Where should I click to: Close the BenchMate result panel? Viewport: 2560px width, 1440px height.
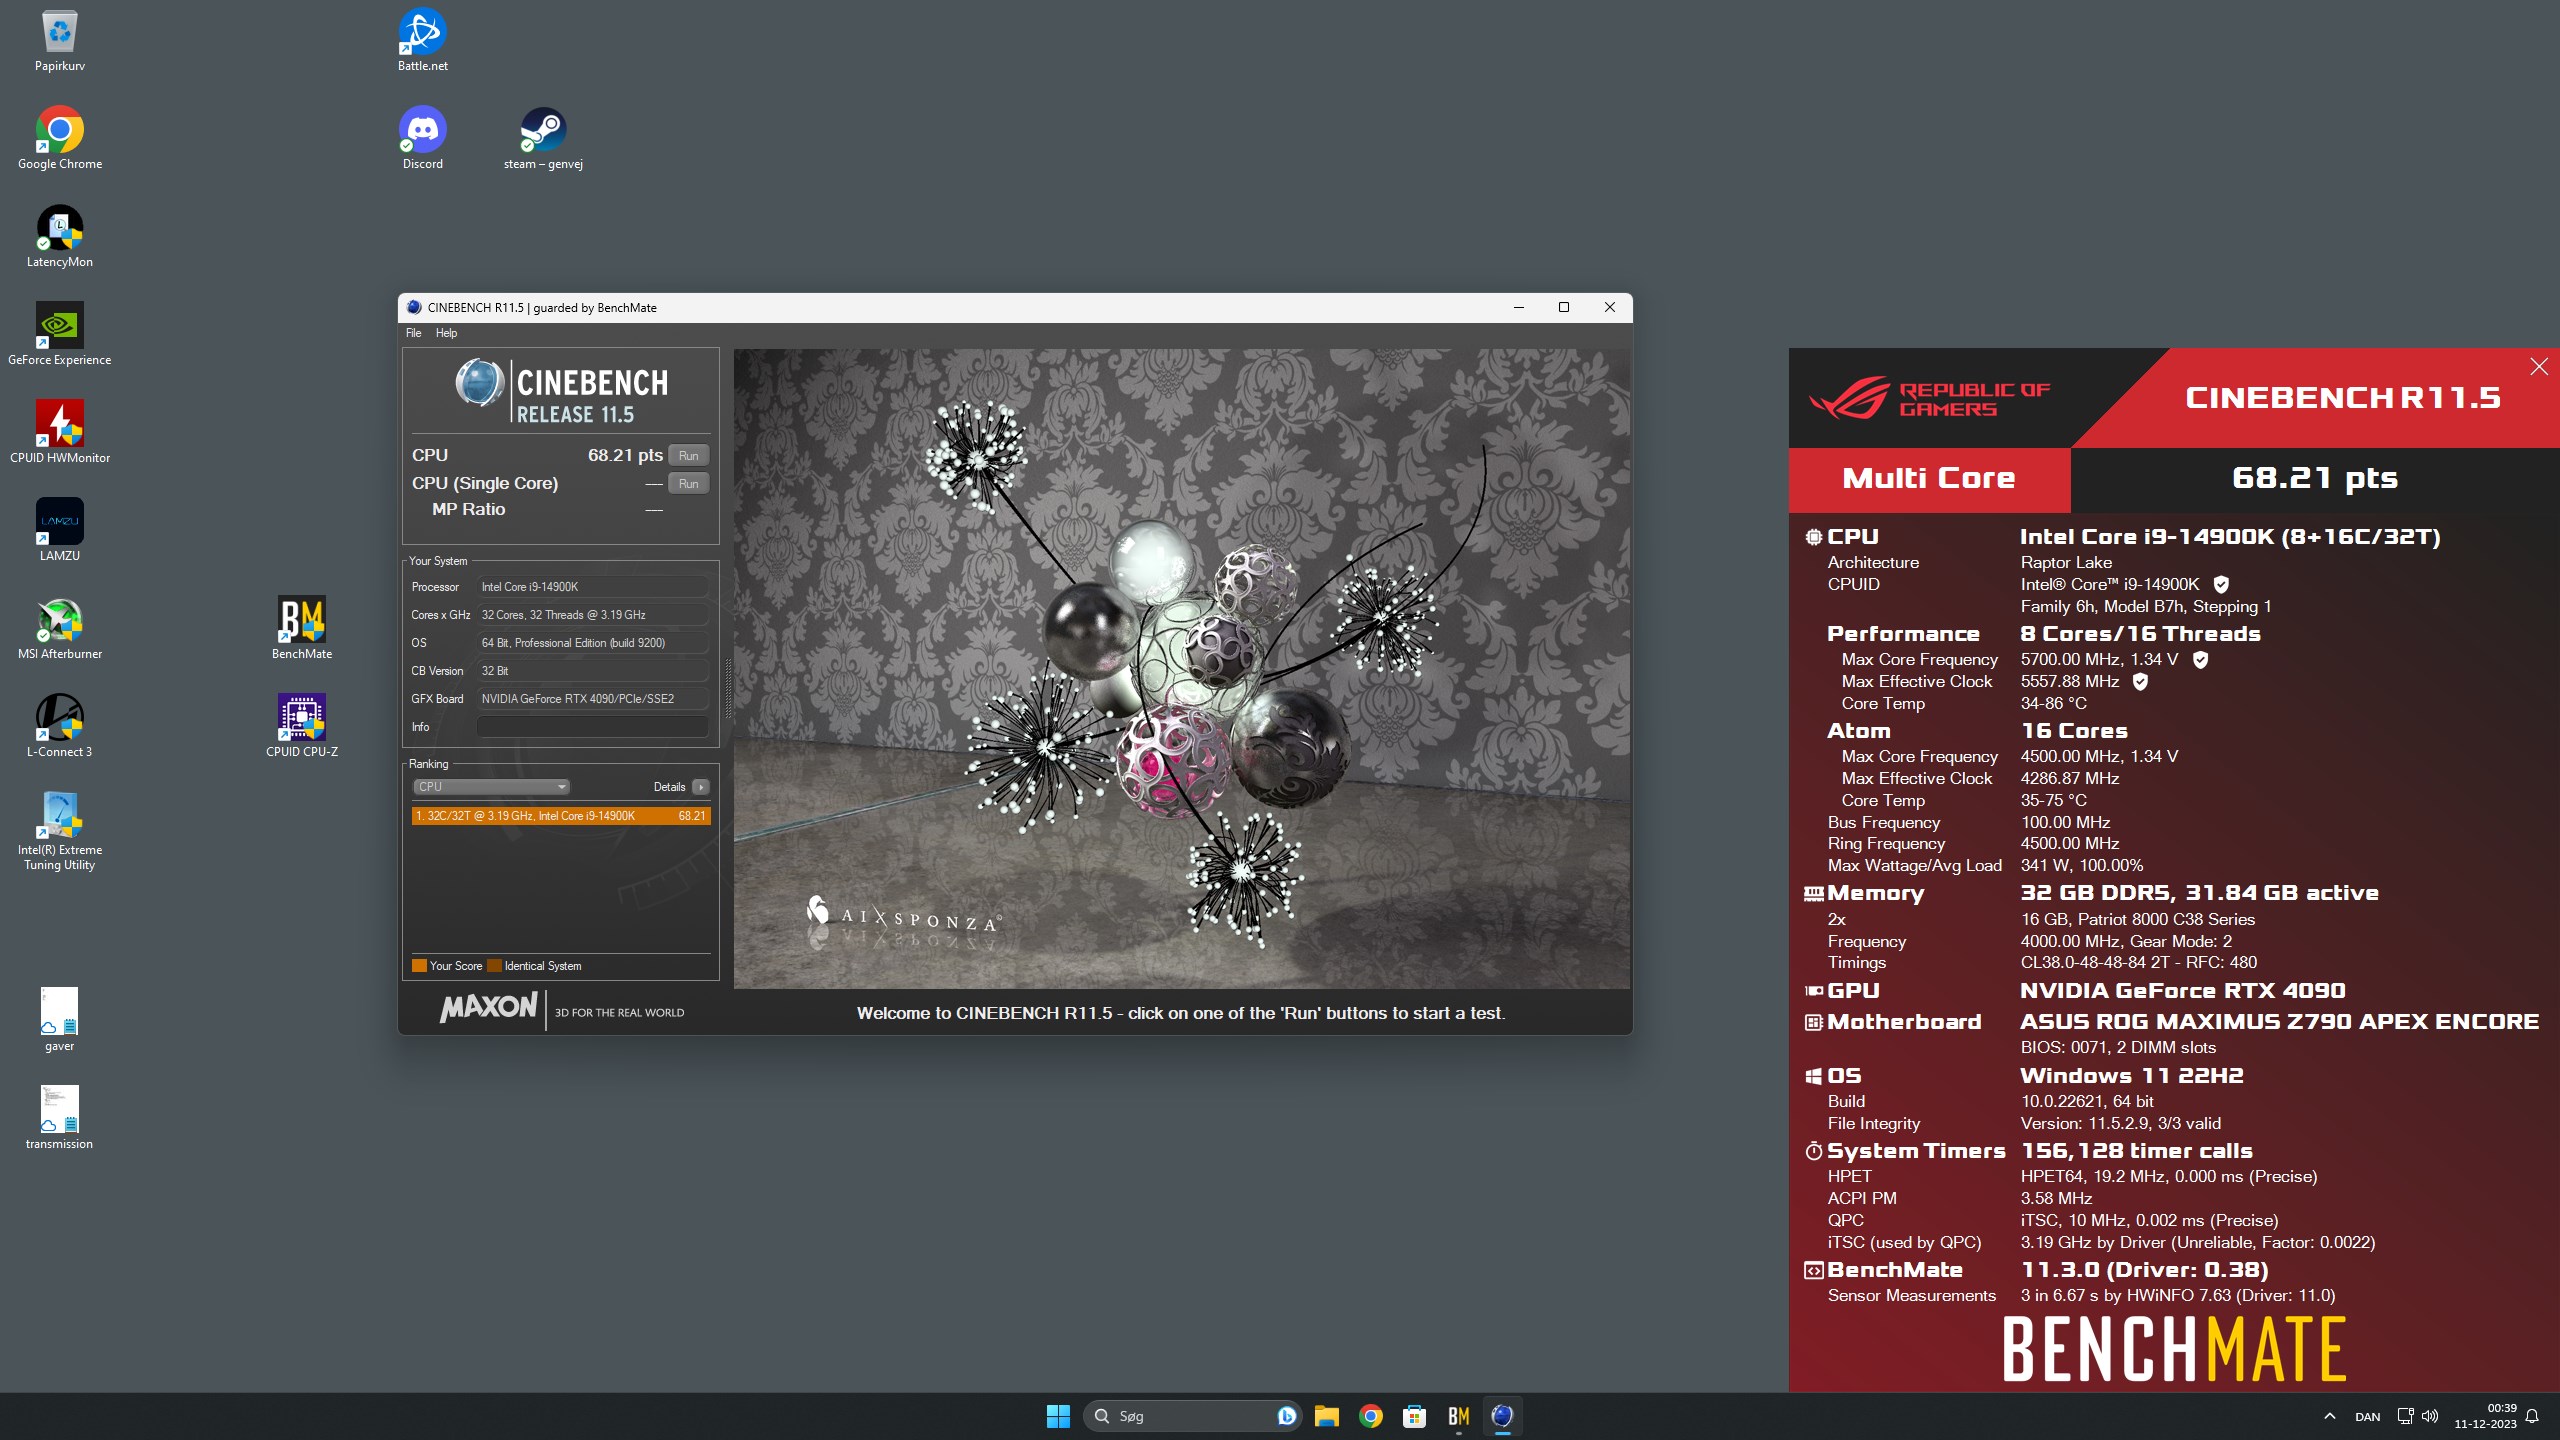point(2539,367)
